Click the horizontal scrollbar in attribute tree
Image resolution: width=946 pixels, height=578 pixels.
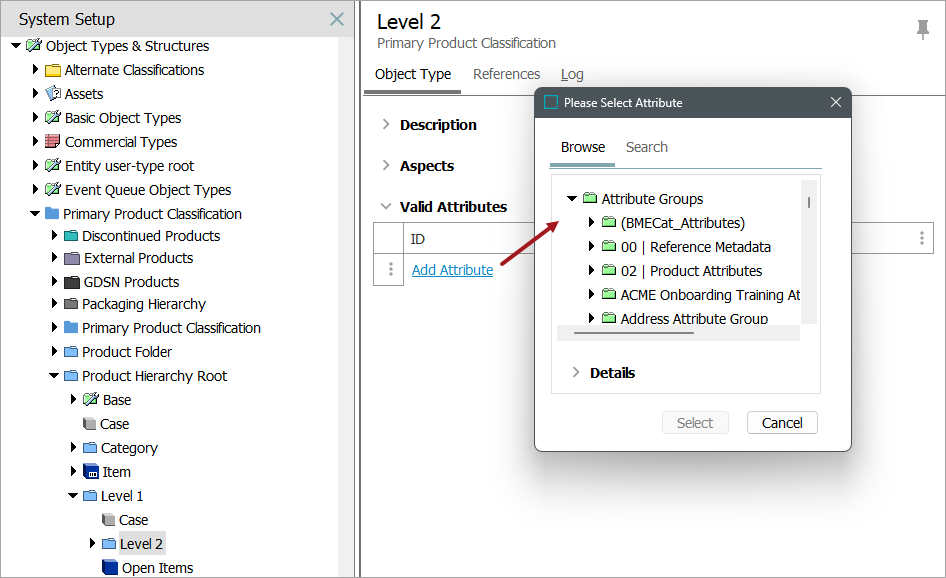(633, 332)
